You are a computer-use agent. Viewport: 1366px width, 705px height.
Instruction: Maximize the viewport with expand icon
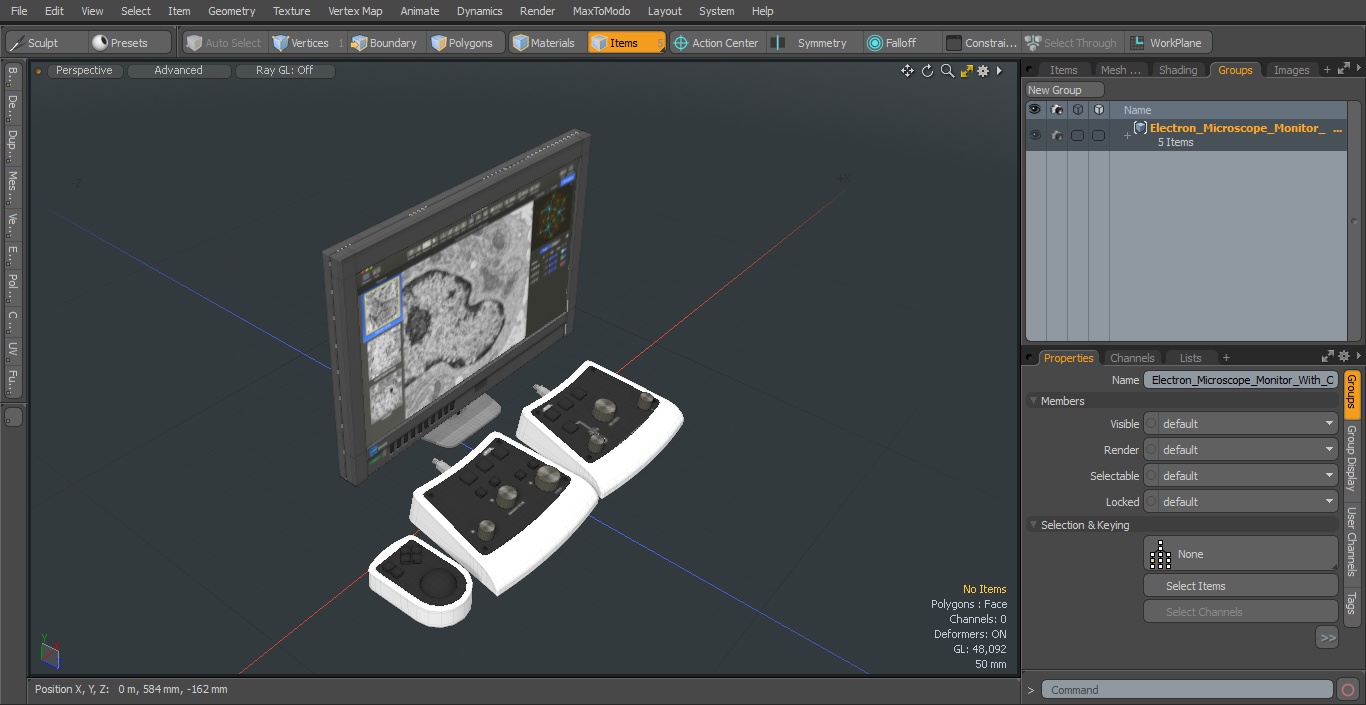point(966,71)
